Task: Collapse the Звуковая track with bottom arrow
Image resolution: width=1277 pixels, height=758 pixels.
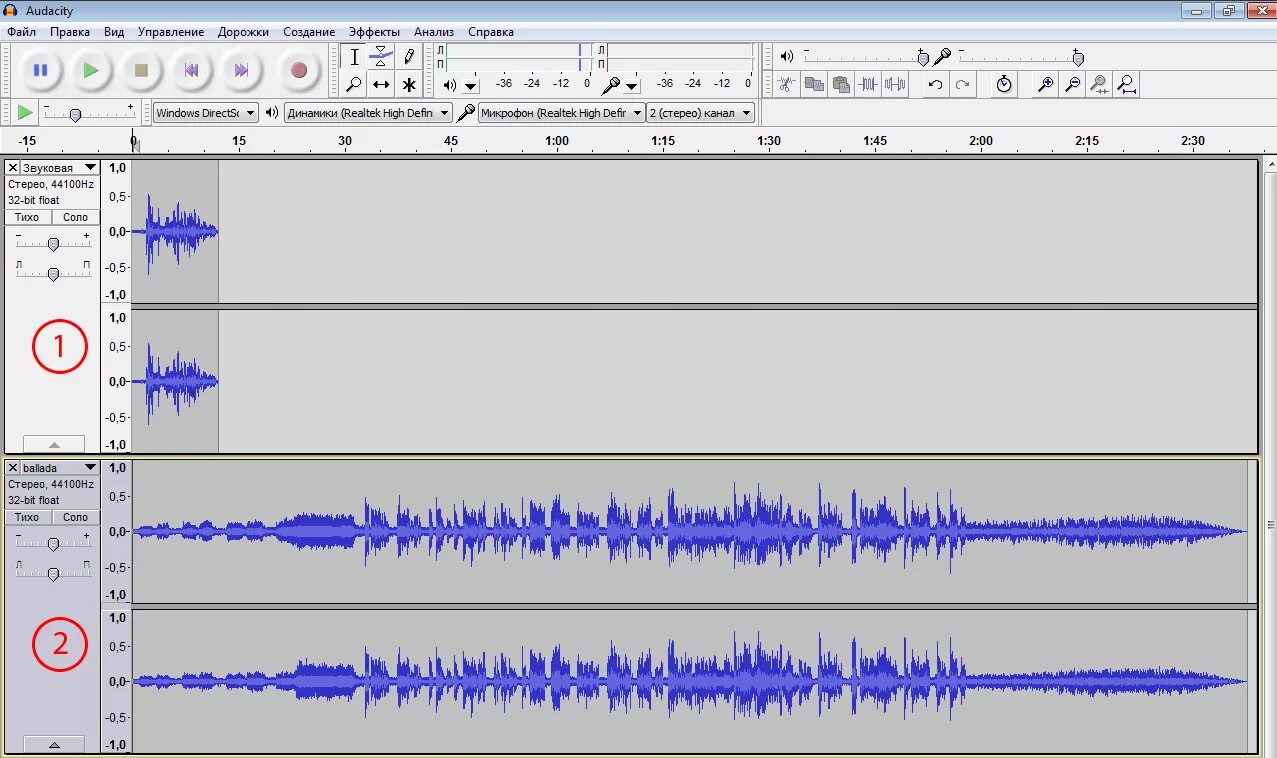Action: pos(55,444)
